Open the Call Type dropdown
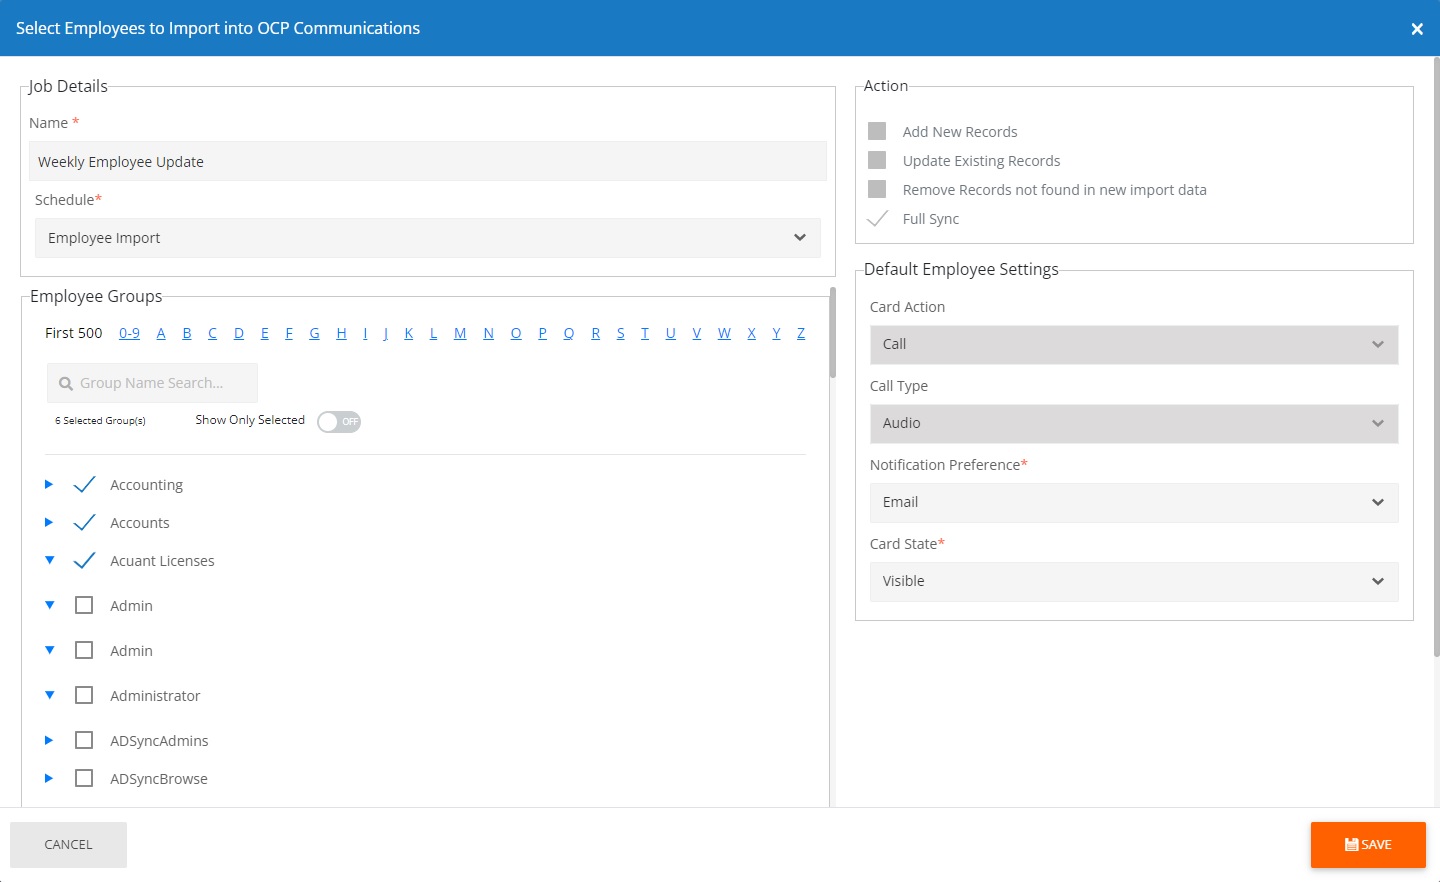Screen dimensions: 1440x882 pos(1134,423)
